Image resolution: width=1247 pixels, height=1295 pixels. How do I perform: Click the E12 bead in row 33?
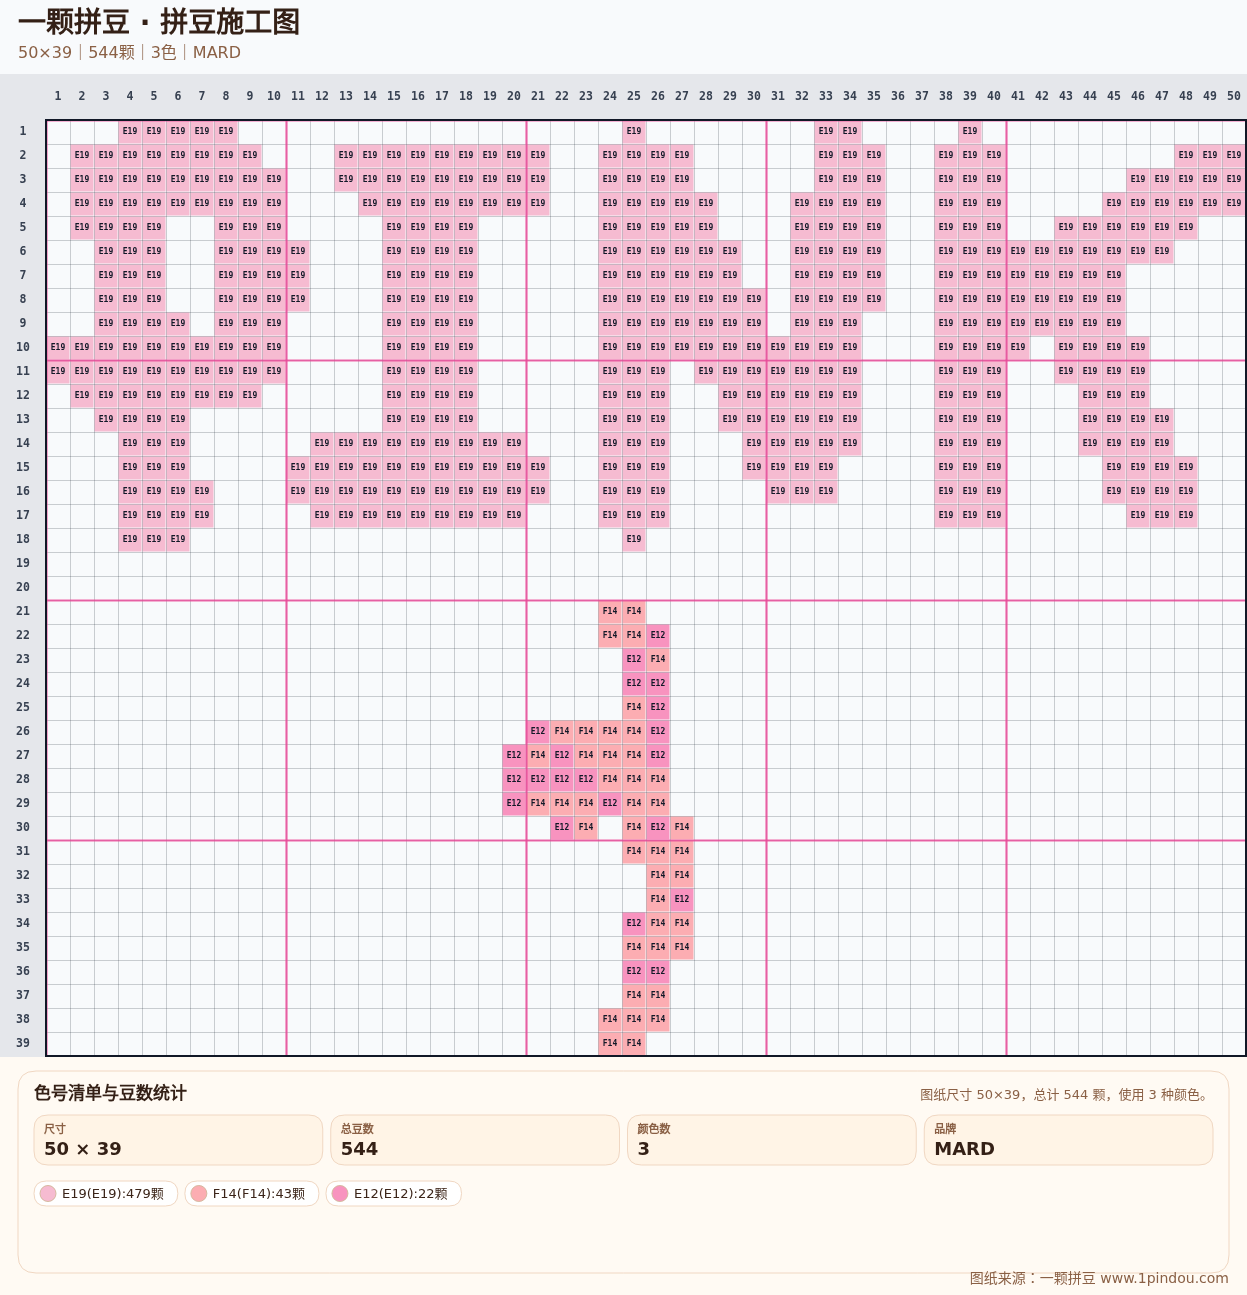[682, 899]
